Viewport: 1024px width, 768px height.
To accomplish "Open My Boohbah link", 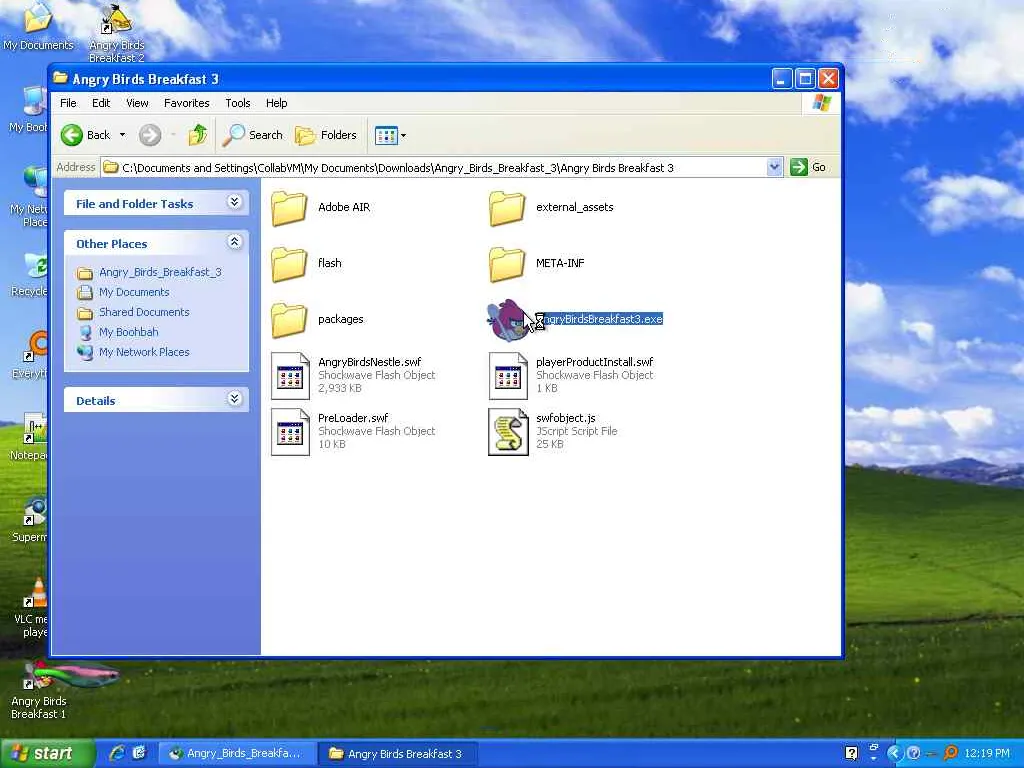I will pos(128,332).
